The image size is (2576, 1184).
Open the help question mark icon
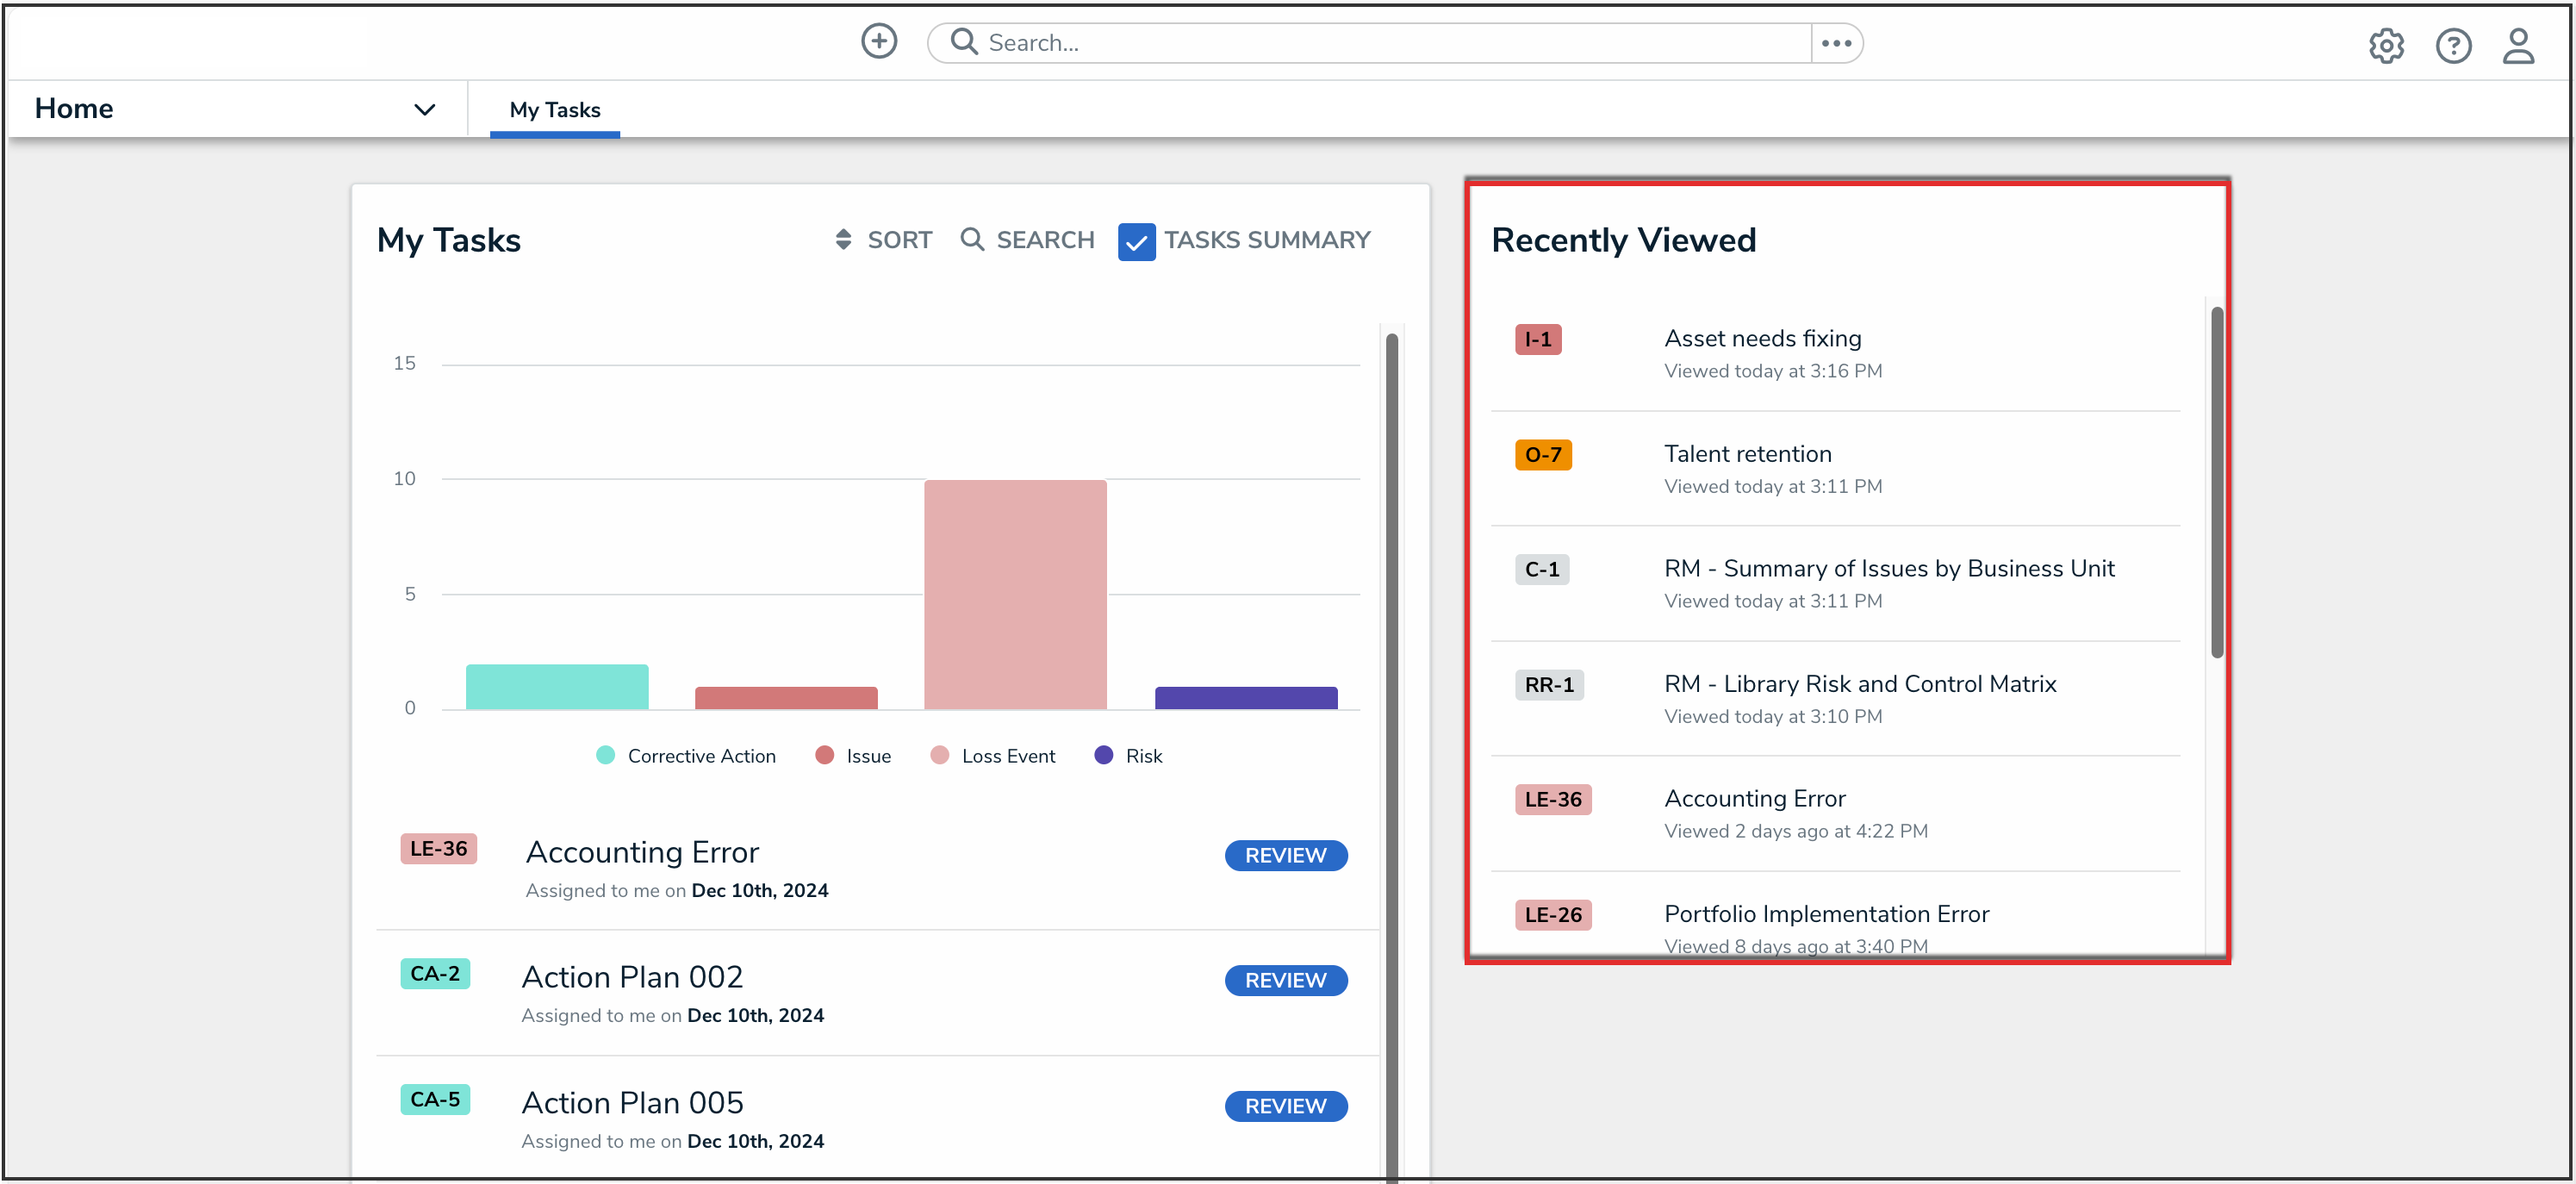(2453, 45)
